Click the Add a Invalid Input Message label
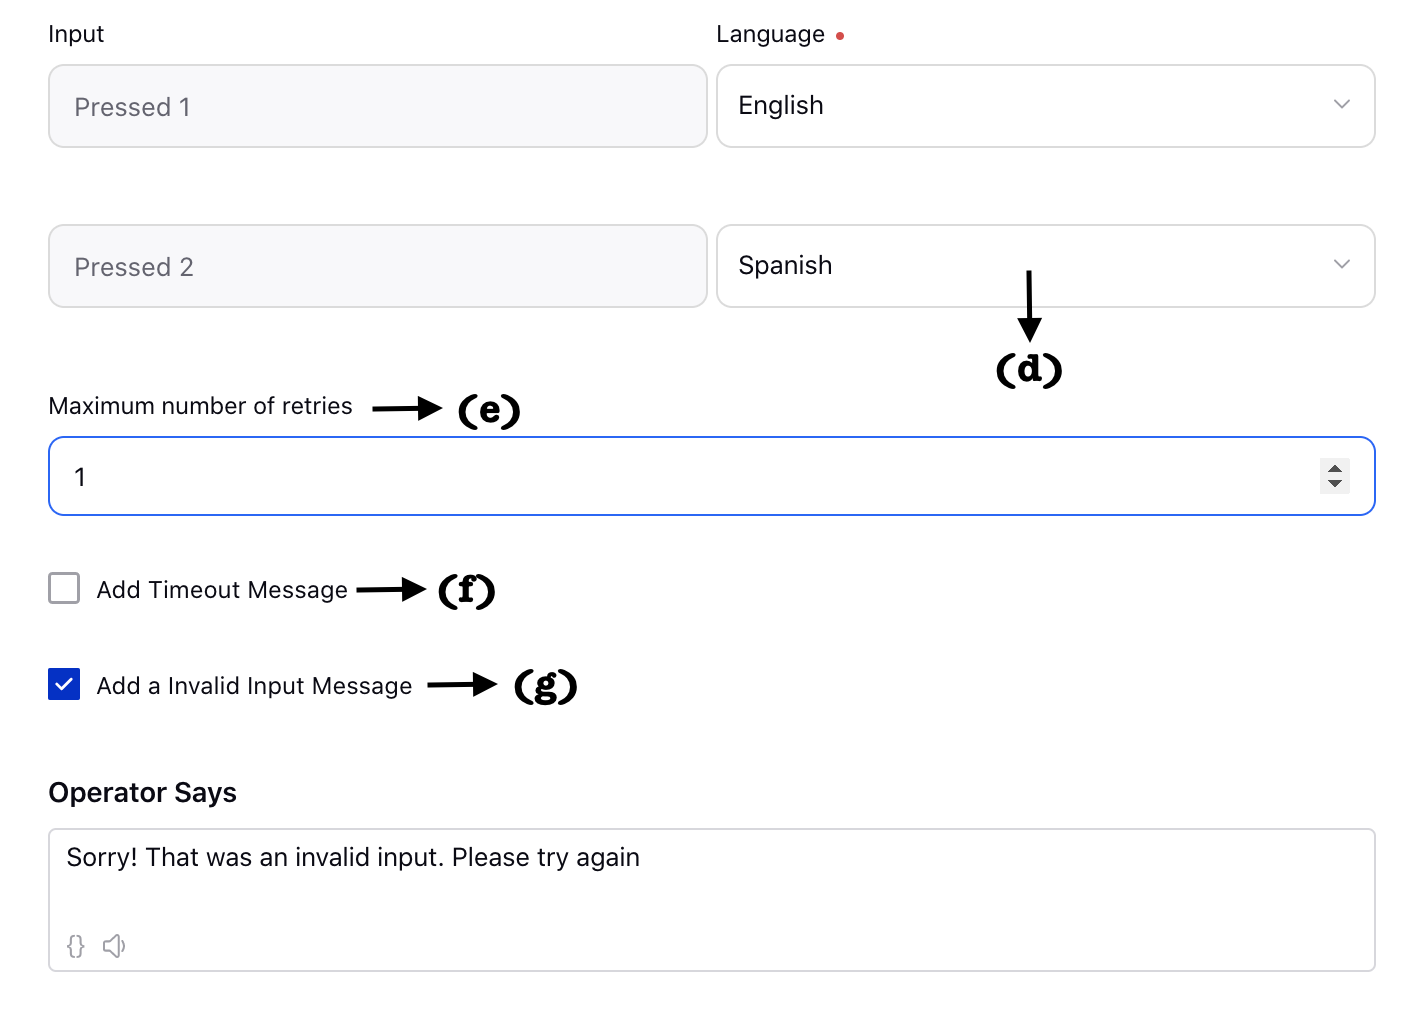The height and width of the screenshot is (1010, 1420). (x=254, y=686)
